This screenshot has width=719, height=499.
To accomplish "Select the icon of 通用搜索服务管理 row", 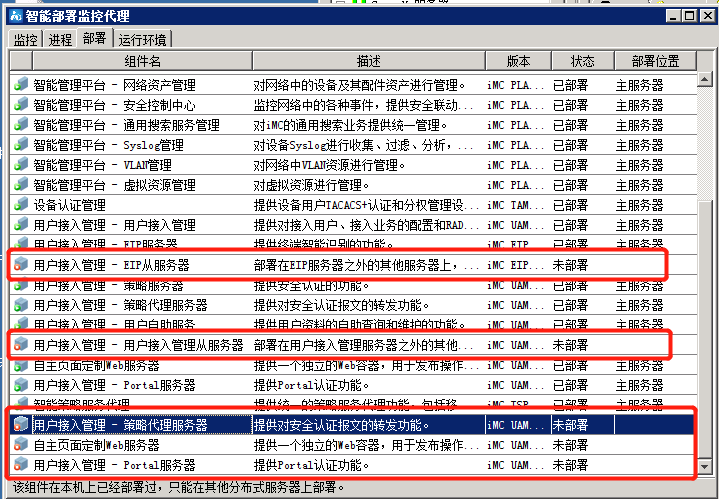I will [x=21, y=125].
